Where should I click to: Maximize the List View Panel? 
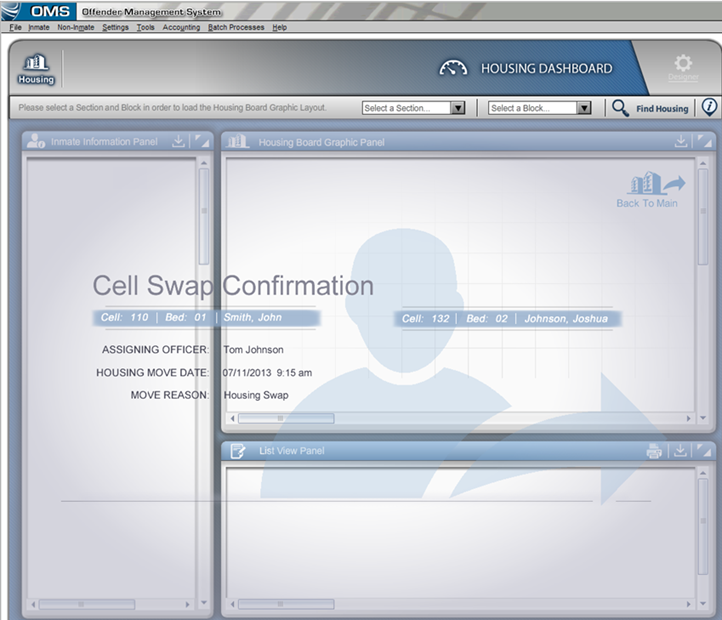tap(704, 452)
